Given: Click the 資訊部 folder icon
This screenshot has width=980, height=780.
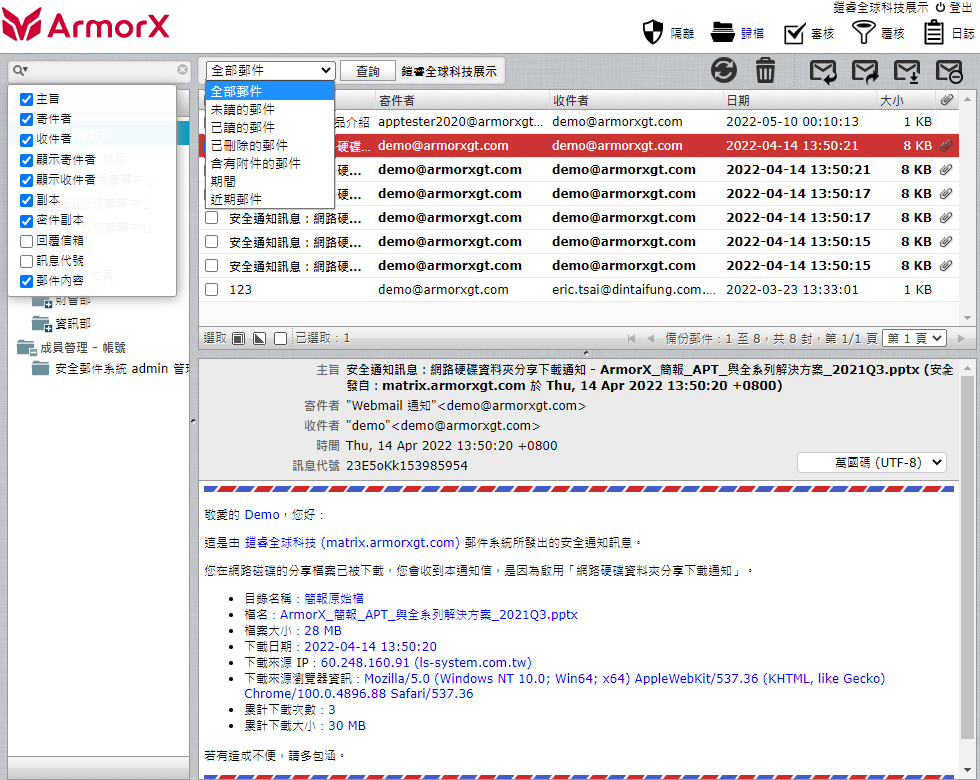Looking at the screenshot, I should (x=41, y=324).
